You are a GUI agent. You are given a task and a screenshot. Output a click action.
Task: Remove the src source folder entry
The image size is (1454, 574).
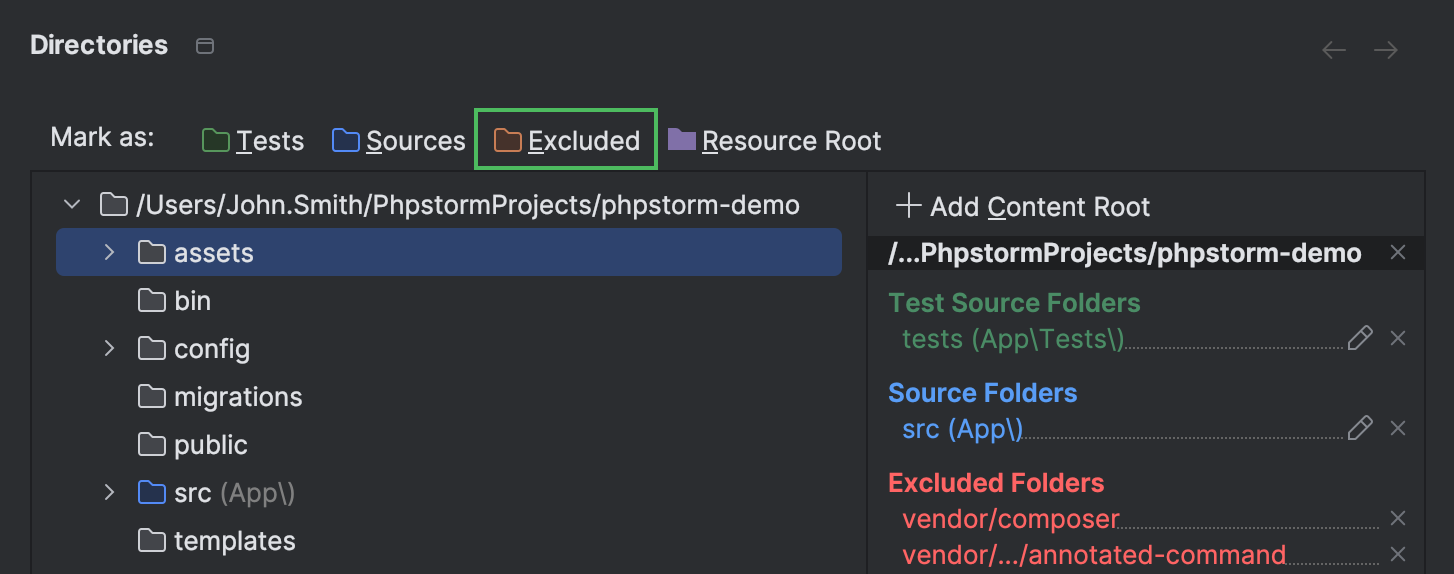[x=1398, y=429]
